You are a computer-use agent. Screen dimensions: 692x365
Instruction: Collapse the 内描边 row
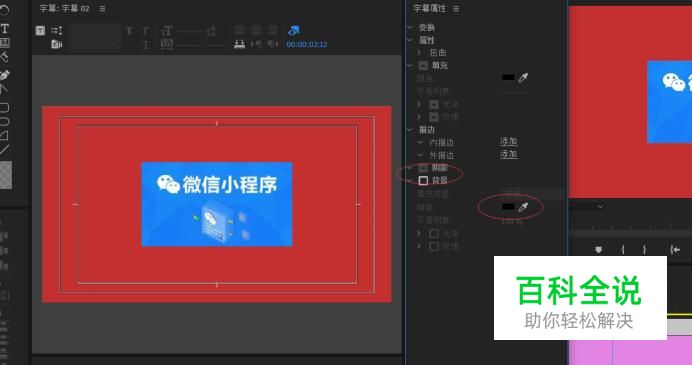click(x=420, y=143)
